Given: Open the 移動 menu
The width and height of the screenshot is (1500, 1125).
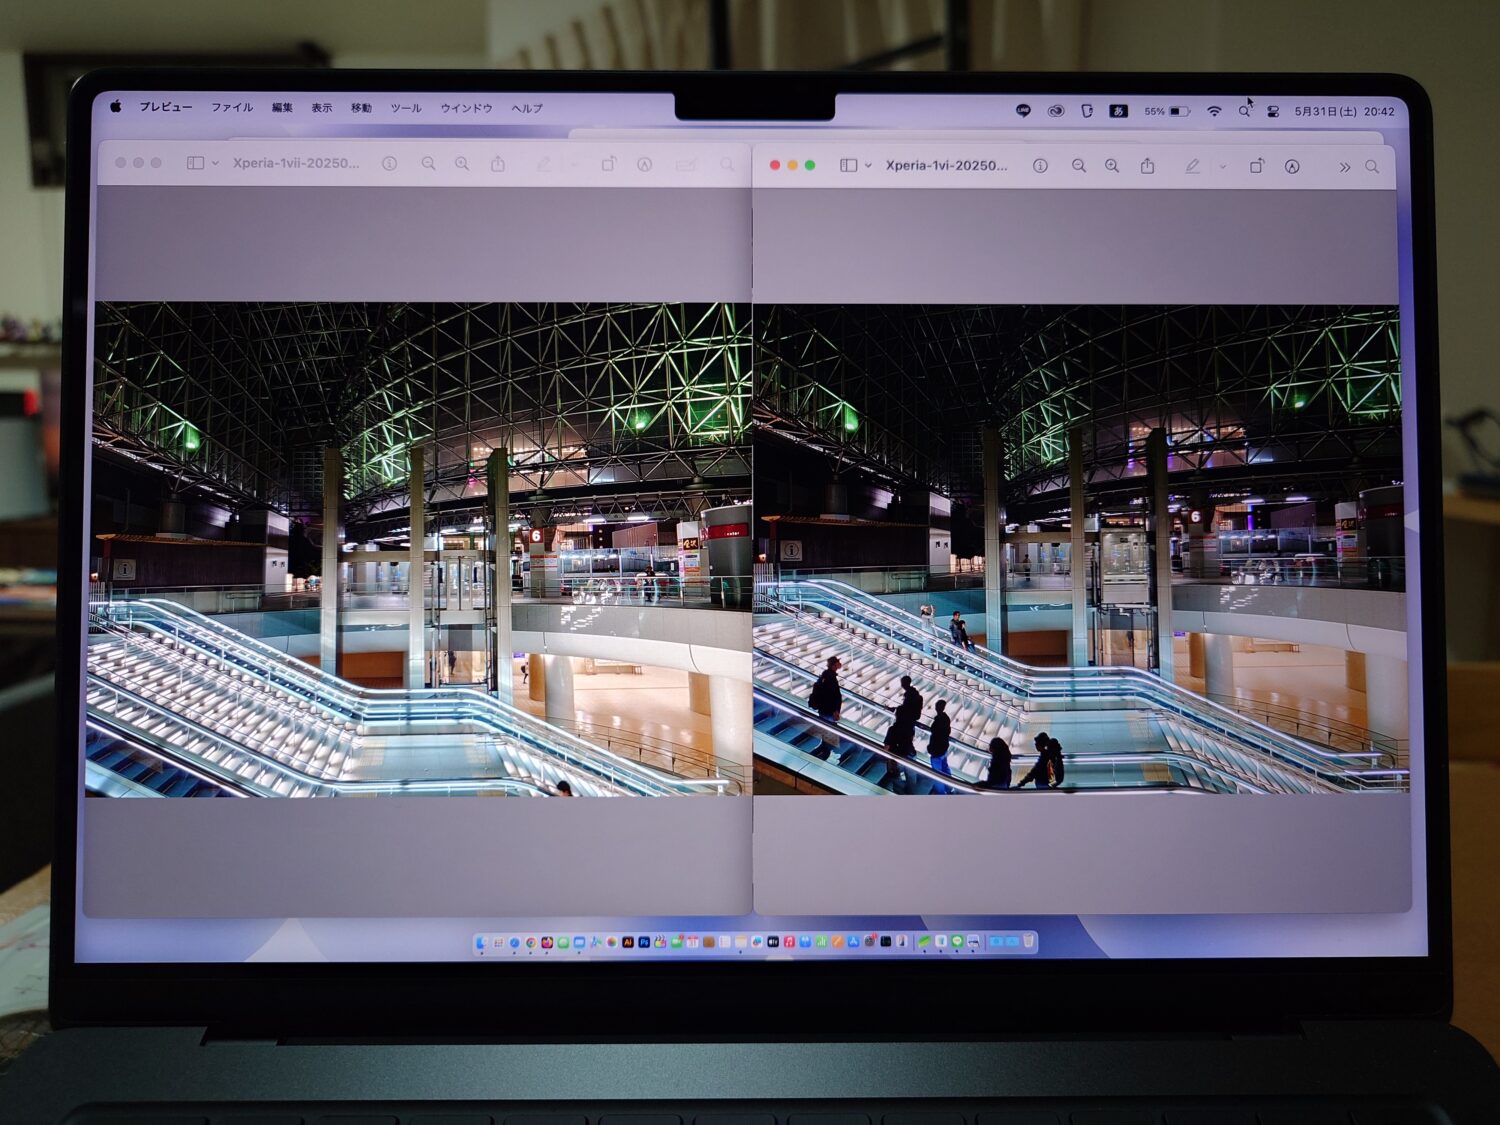Looking at the screenshot, I should (361, 108).
